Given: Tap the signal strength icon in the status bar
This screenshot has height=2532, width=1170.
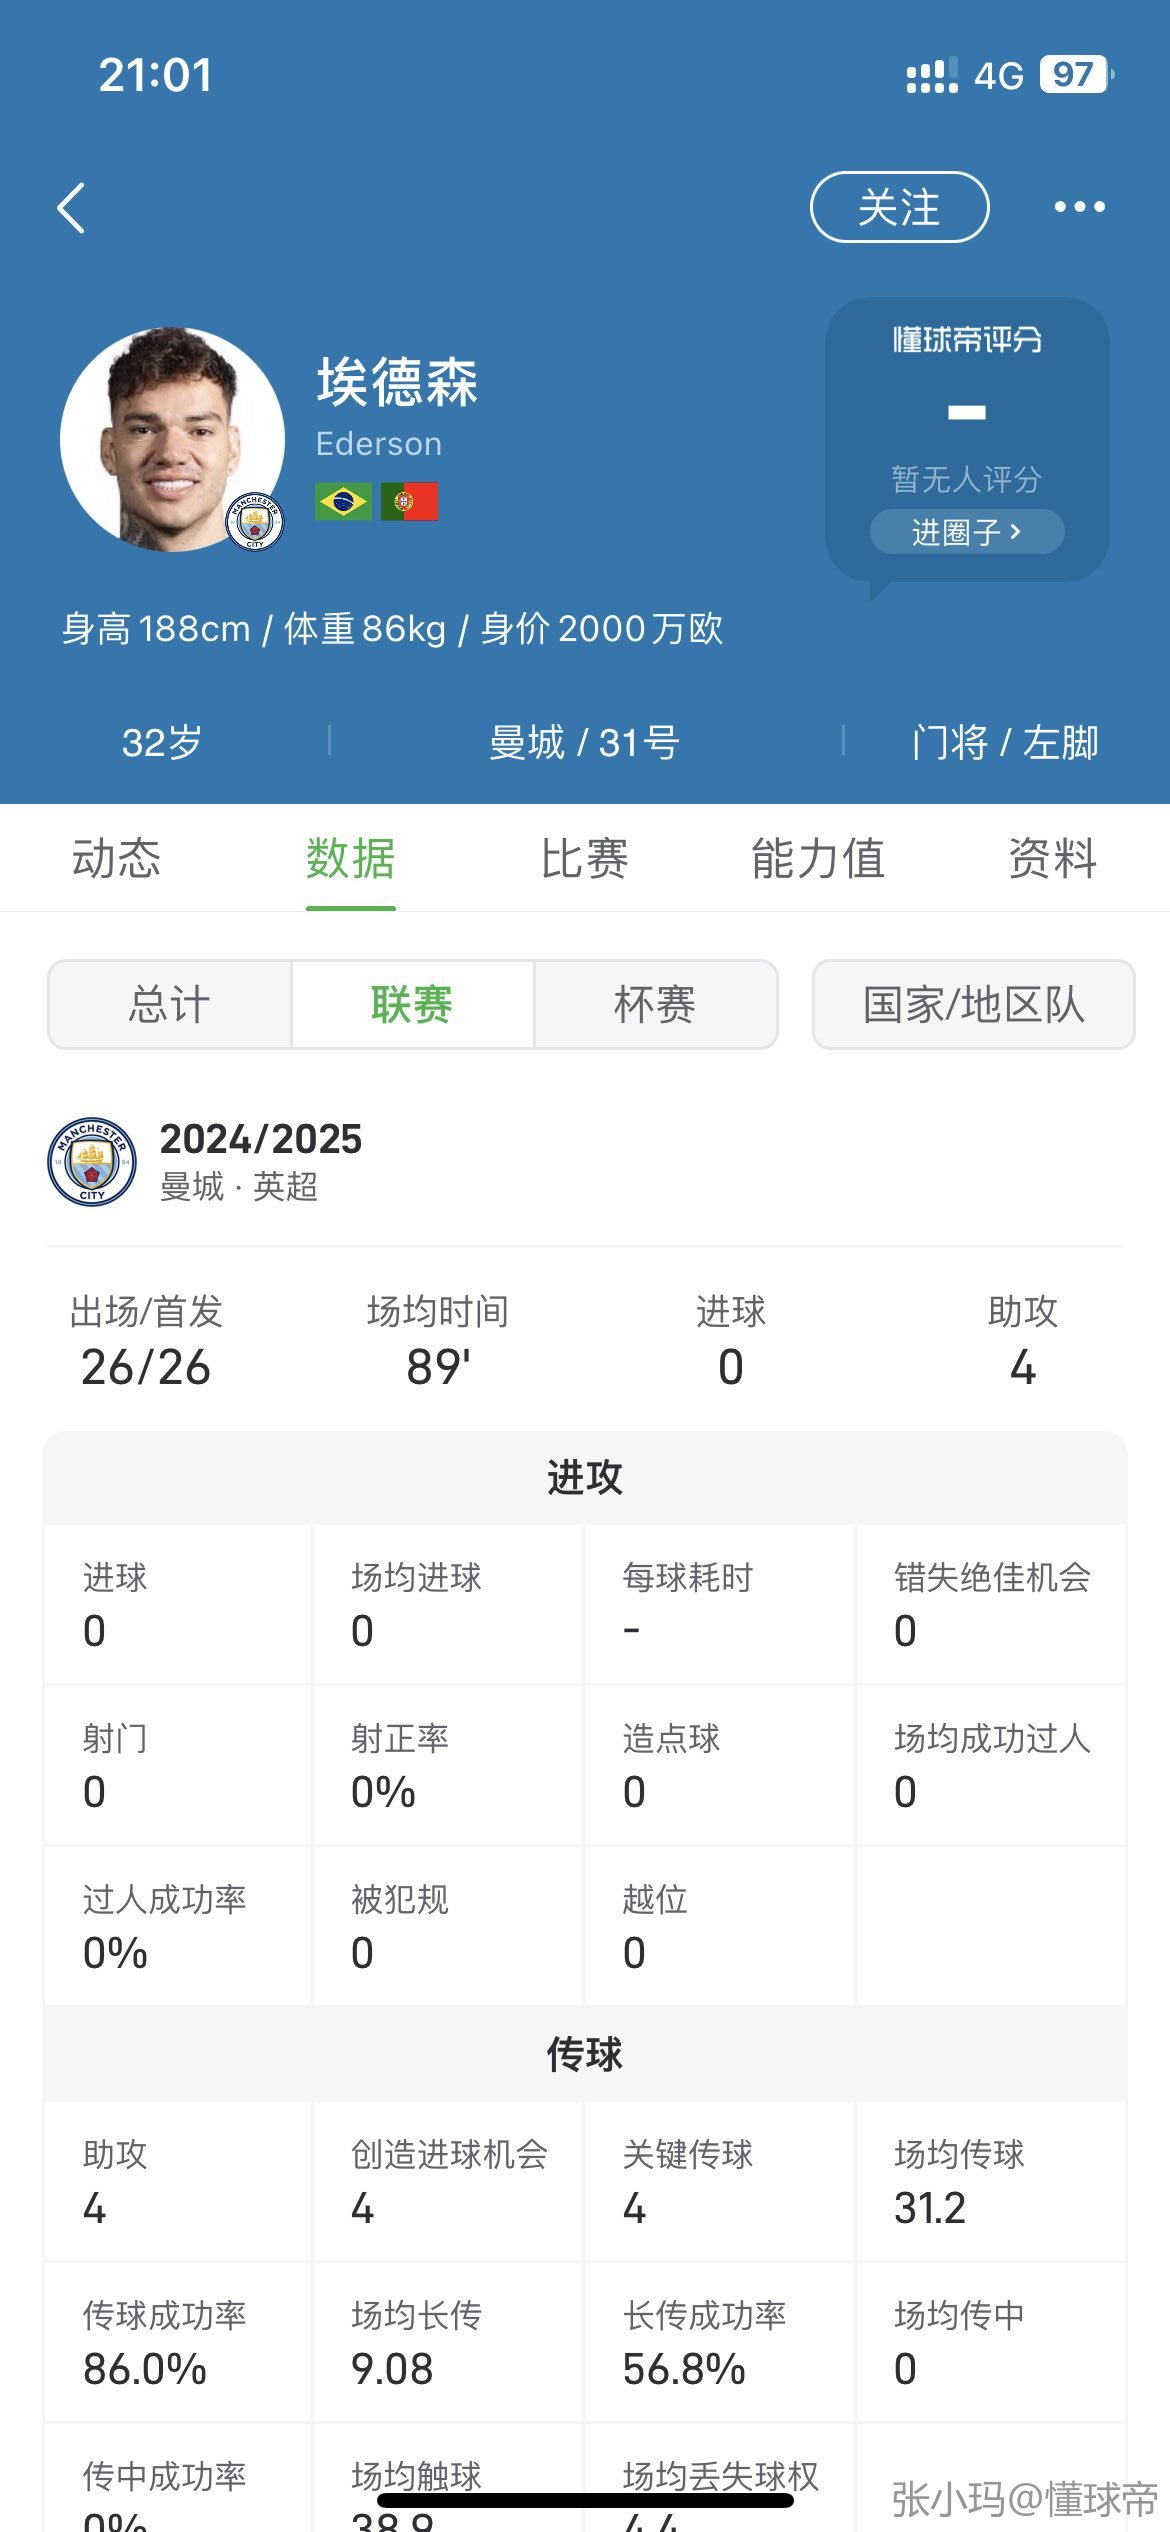Looking at the screenshot, I should tap(931, 75).
